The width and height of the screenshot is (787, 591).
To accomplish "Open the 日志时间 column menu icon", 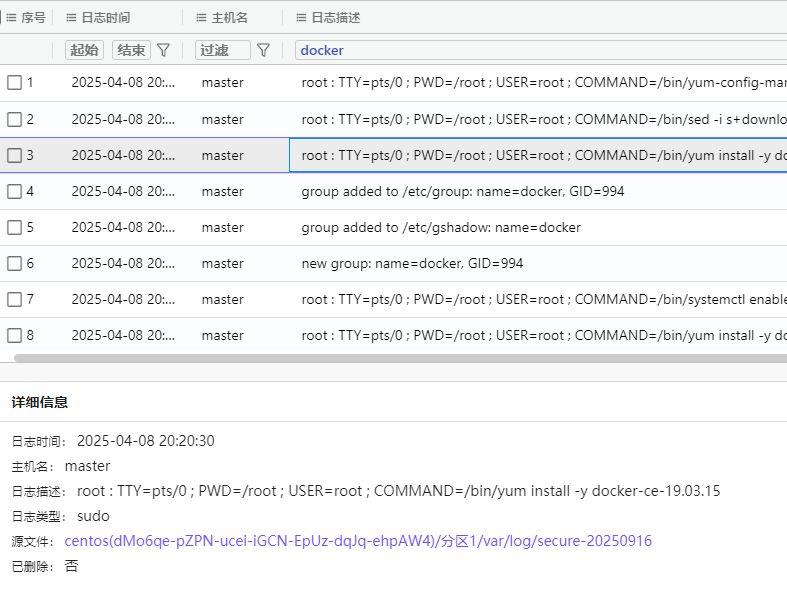I will point(72,18).
